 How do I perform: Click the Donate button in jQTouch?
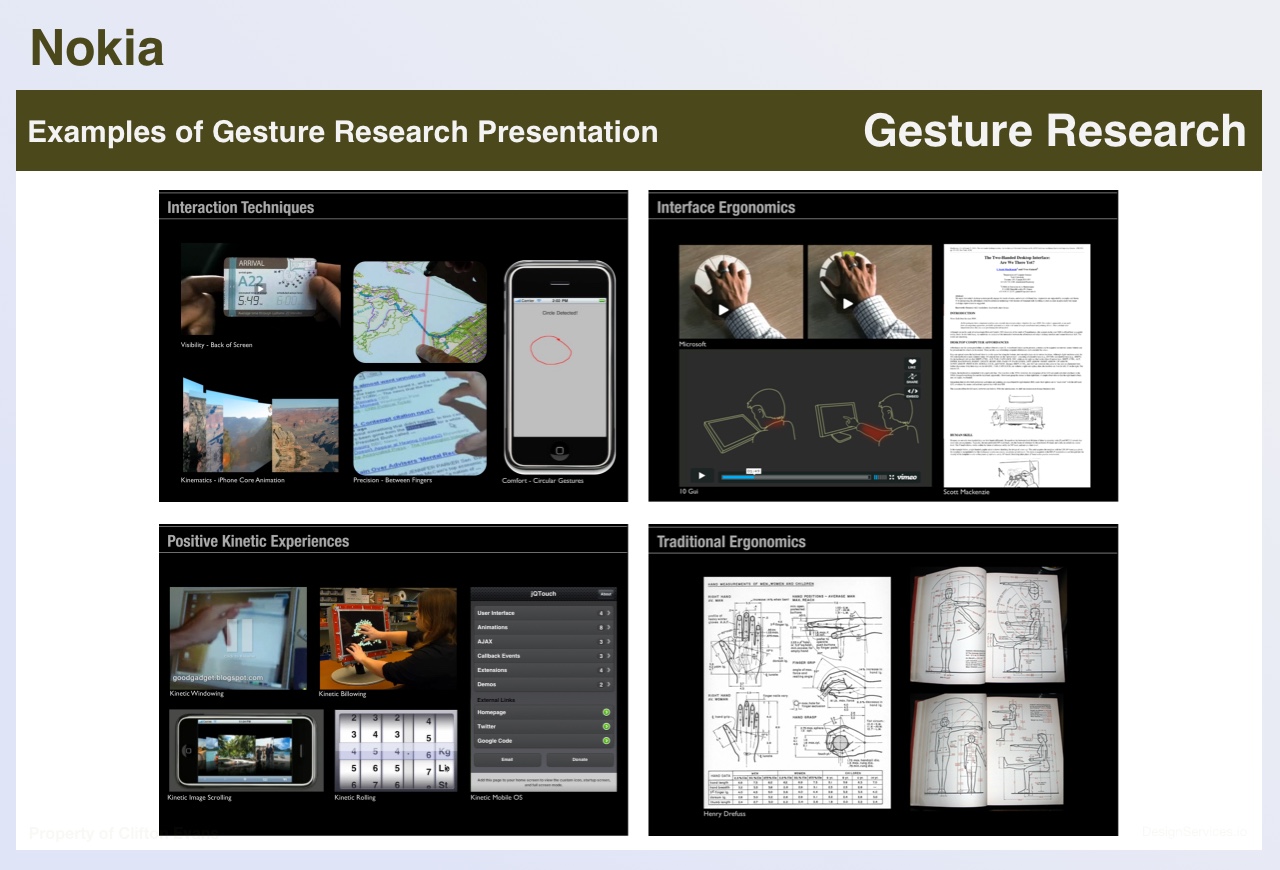coord(580,760)
